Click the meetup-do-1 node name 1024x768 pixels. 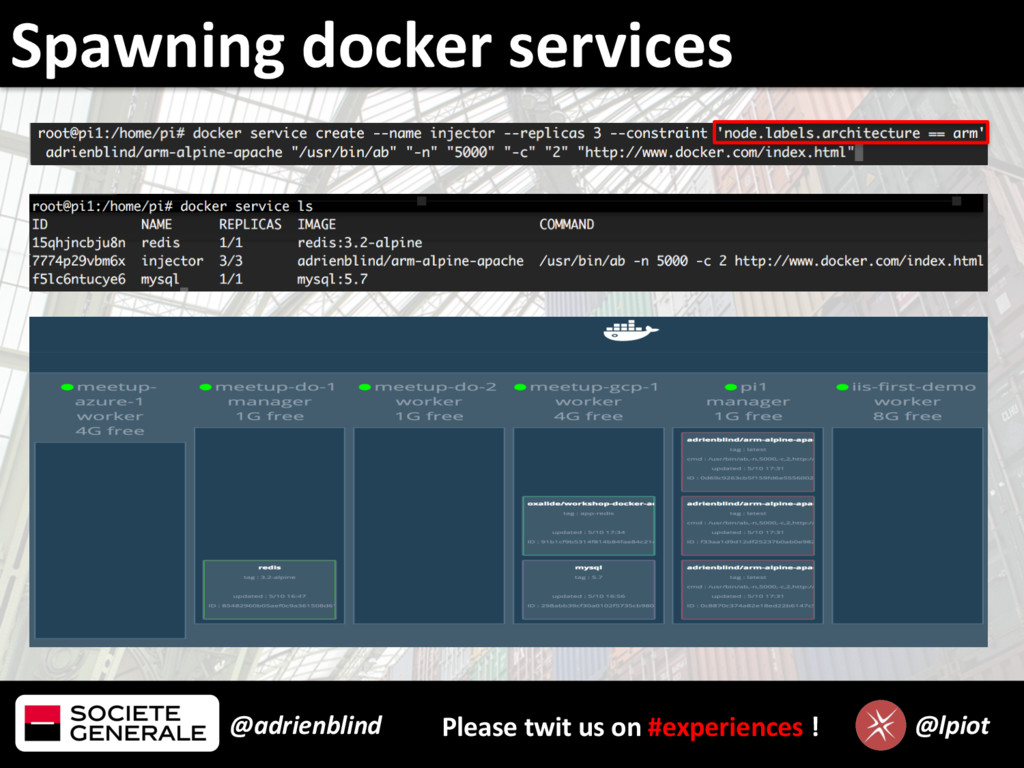(275, 387)
